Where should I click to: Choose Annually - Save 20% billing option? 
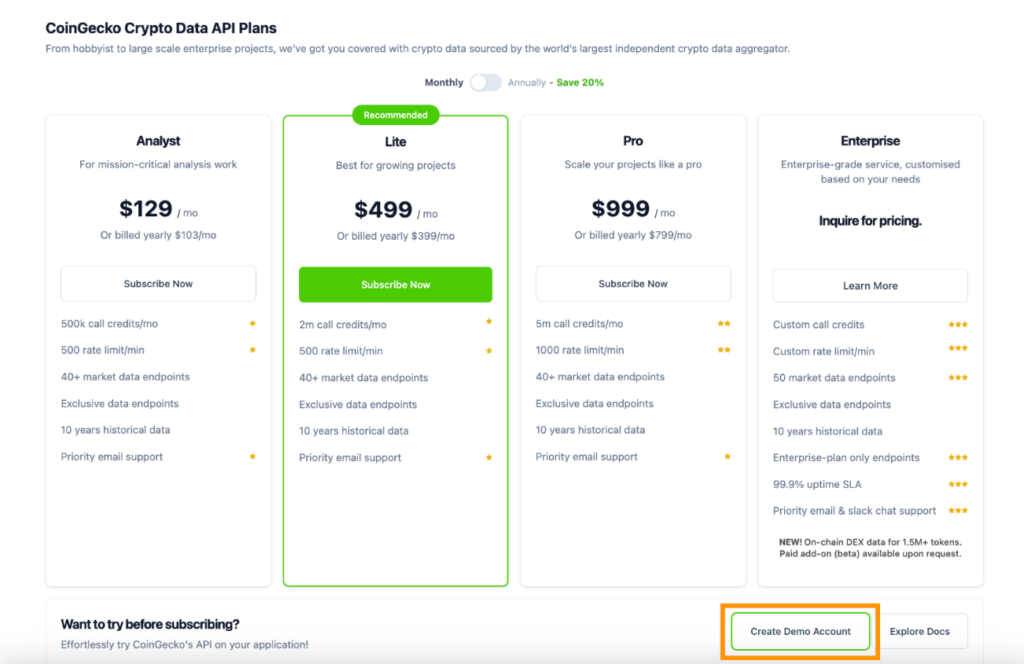[556, 83]
